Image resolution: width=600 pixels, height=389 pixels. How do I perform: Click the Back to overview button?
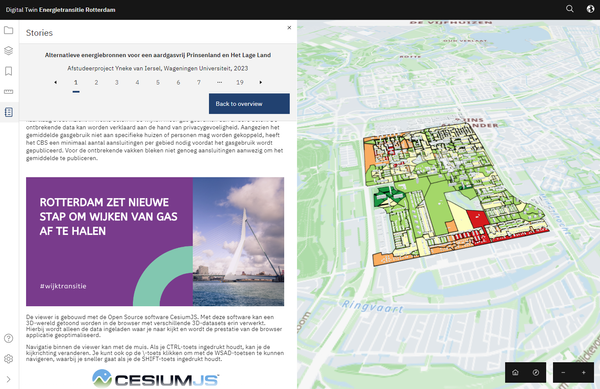[x=249, y=104]
